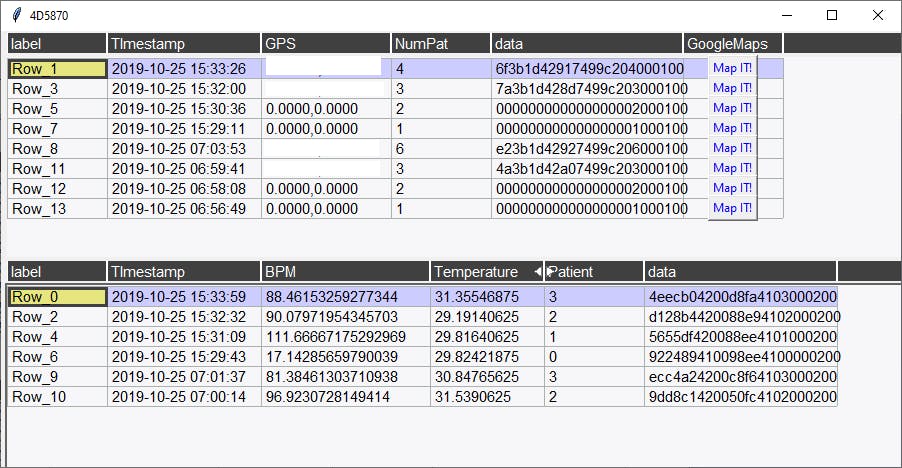Click the NumPat column header
Image resolution: width=902 pixels, height=468 pixels.
click(x=441, y=44)
